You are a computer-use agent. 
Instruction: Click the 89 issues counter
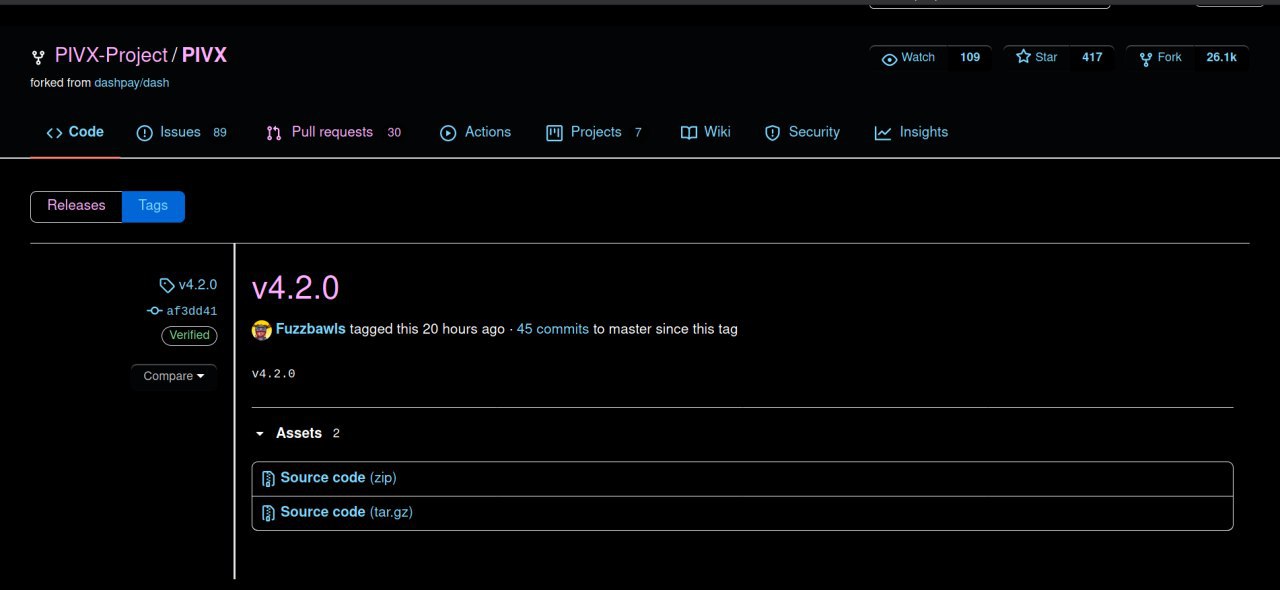[220, 133]
